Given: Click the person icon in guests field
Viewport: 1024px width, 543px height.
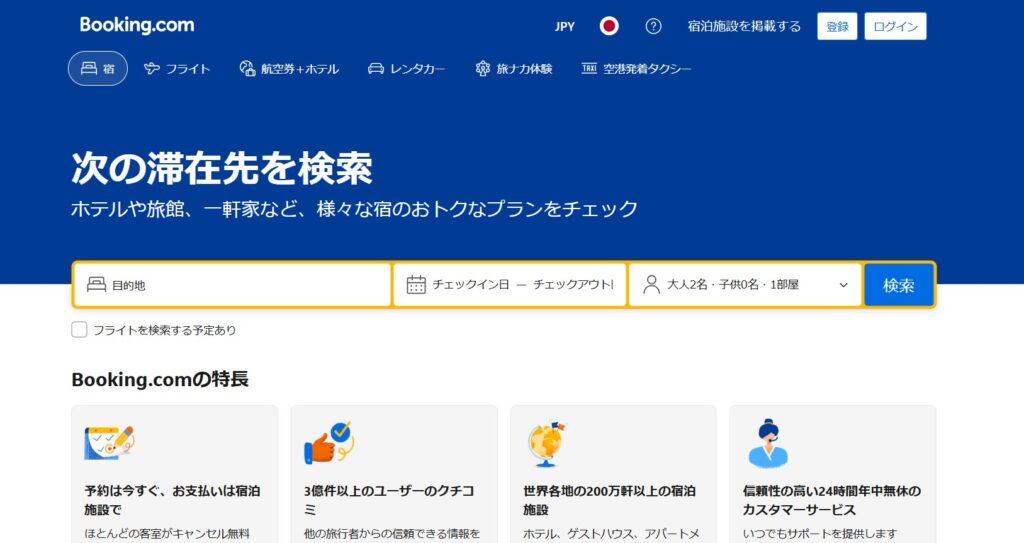Looking at the screenshot, I should coord(651,284).
